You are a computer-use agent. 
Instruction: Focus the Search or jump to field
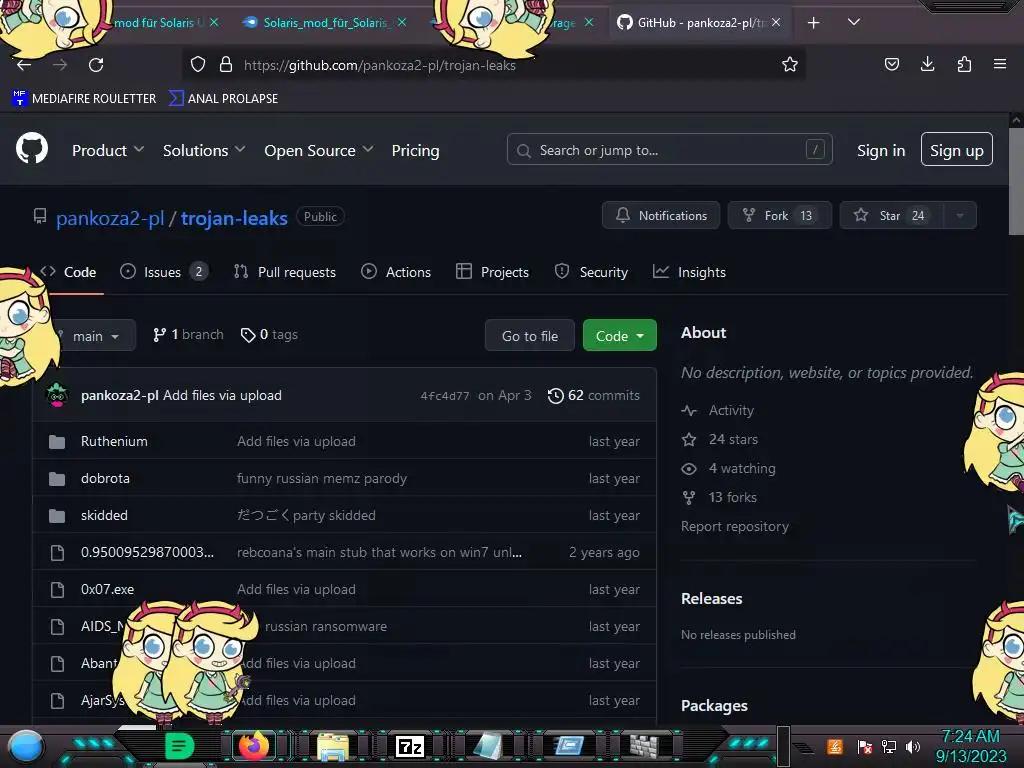point(669,150)
